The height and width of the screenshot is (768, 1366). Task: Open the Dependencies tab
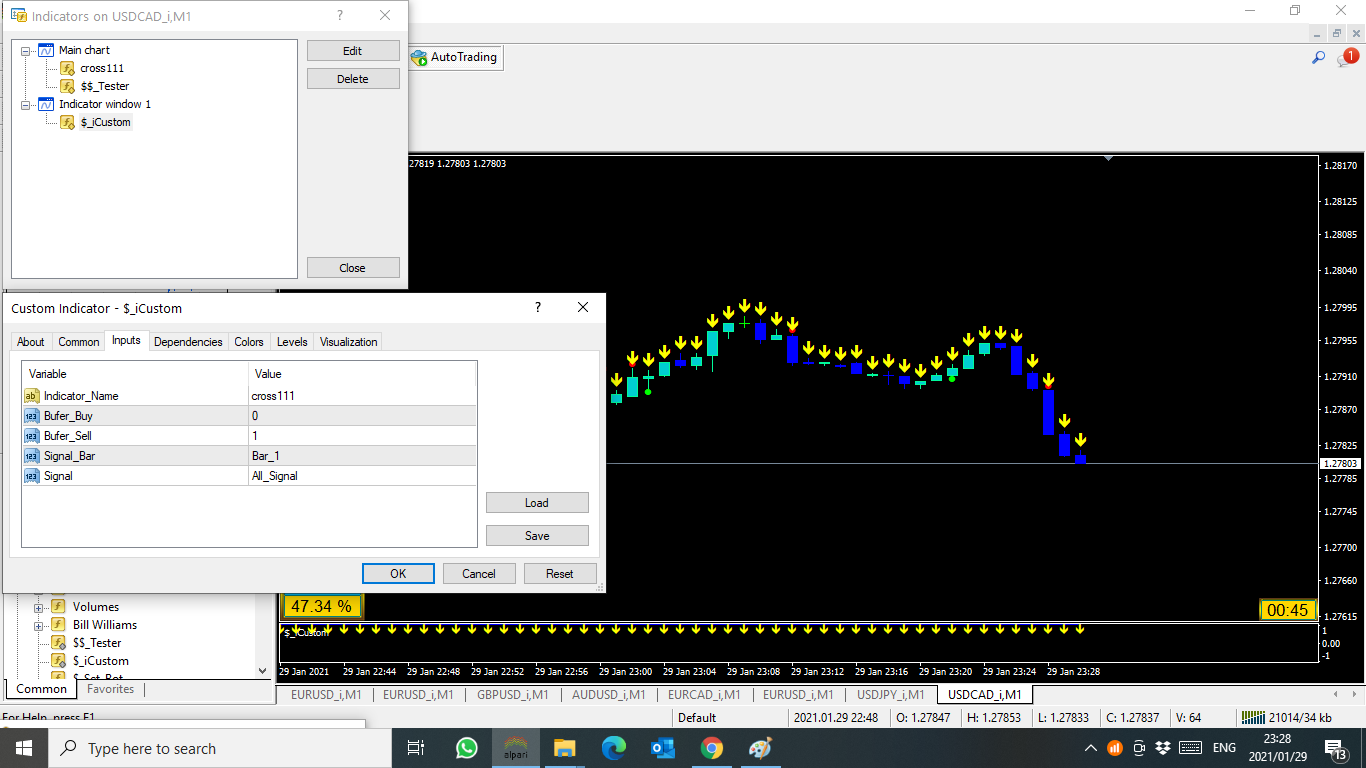click(x=188, y=342)
